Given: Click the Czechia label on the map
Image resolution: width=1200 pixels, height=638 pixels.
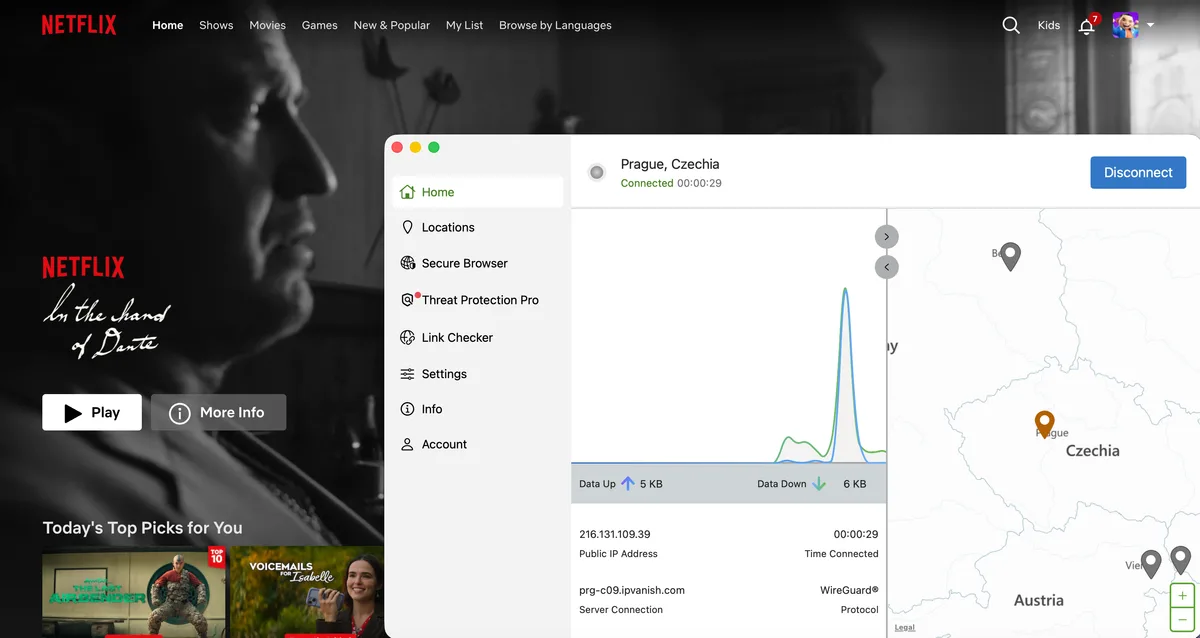Looking at the screenshot, I should point(1092,451).
